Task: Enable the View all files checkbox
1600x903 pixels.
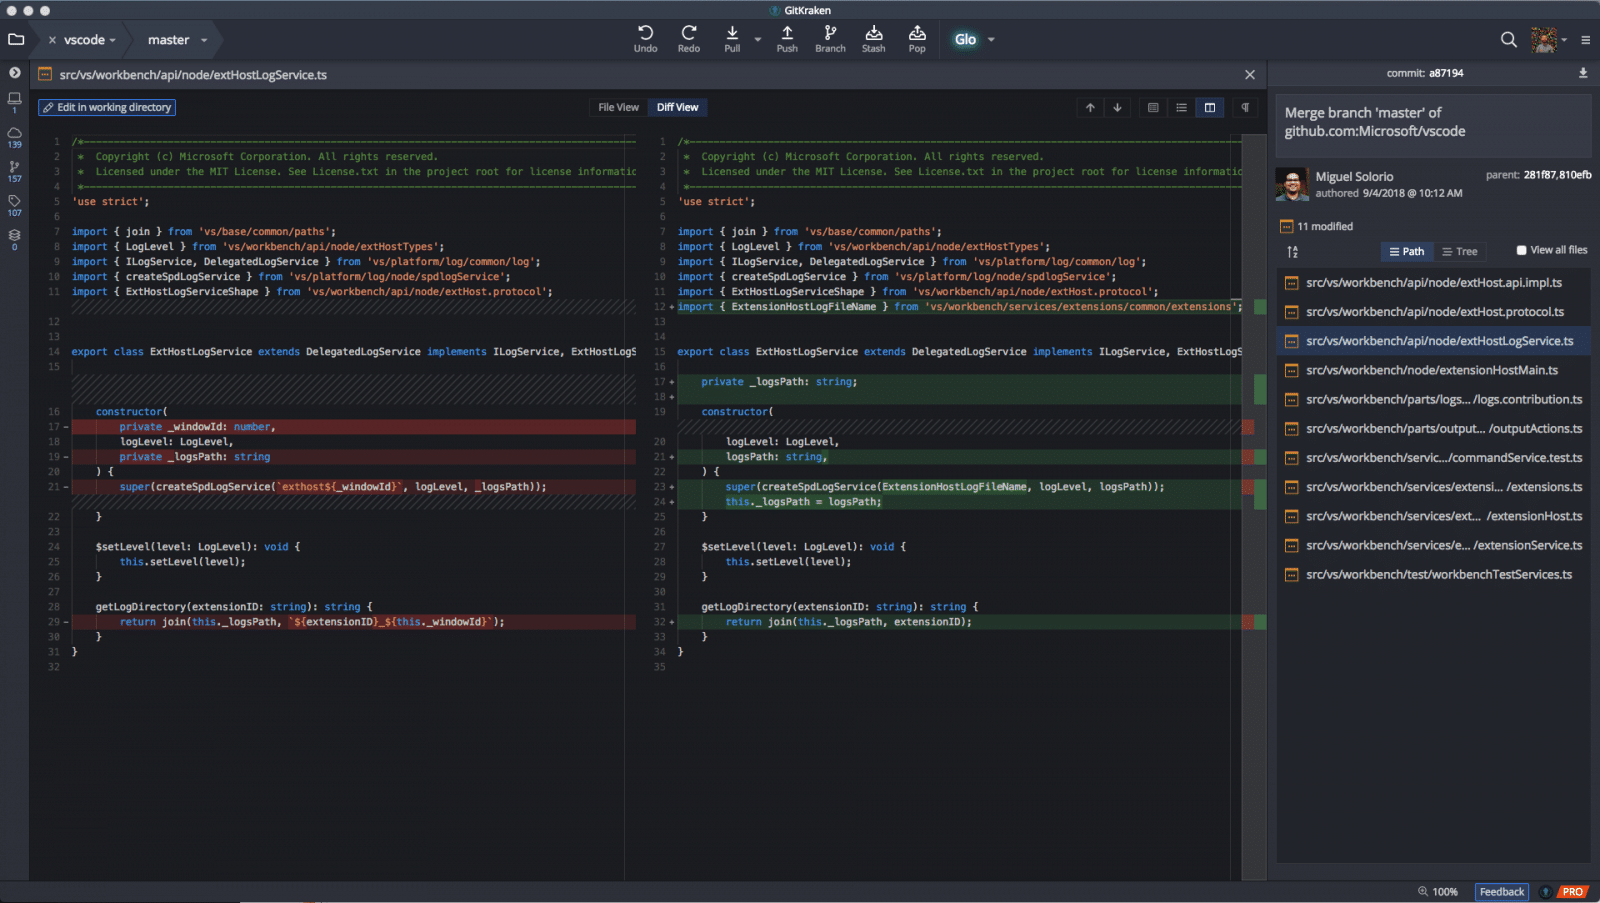Action: tap(1521, 250)
